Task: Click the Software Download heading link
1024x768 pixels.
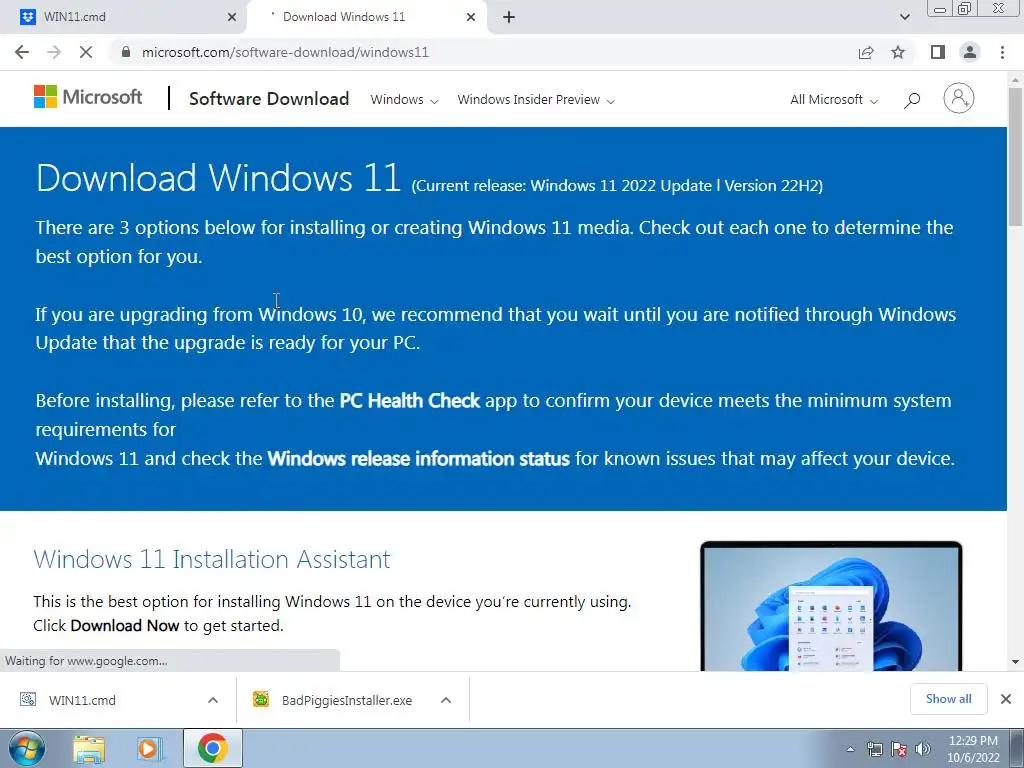Action: (x=269, y=99)
